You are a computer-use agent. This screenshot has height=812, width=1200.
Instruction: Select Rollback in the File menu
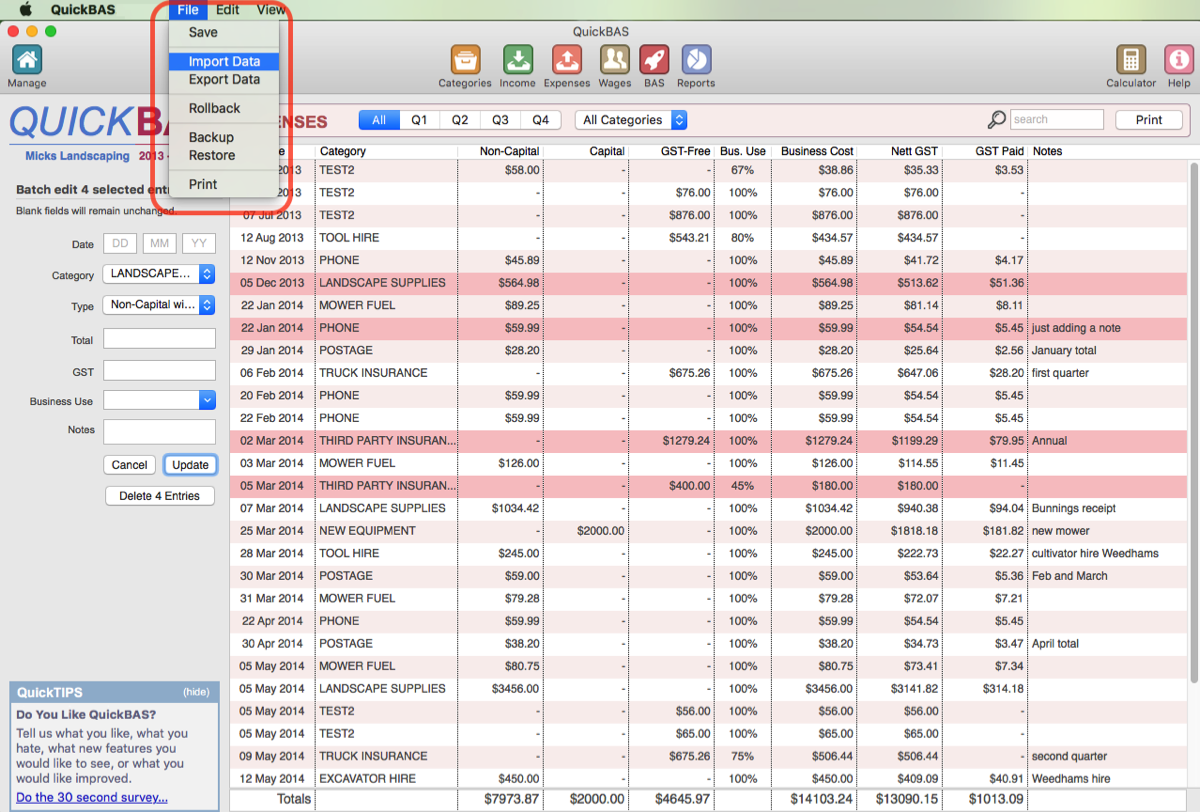(x=214, y=108)
